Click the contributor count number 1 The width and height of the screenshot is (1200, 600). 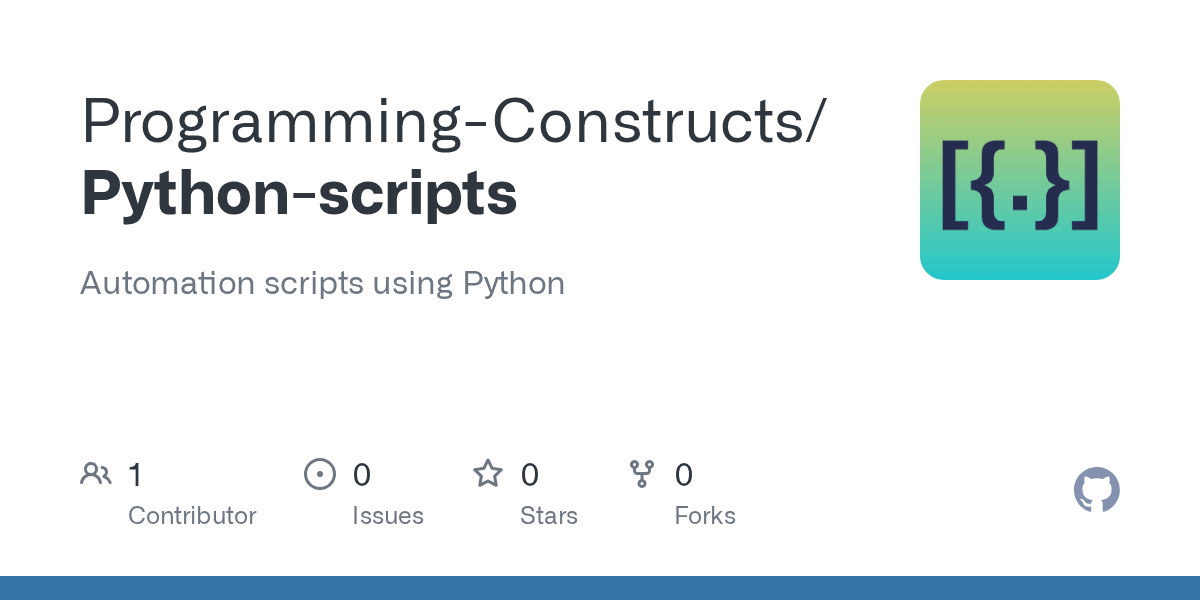(135, 474)
